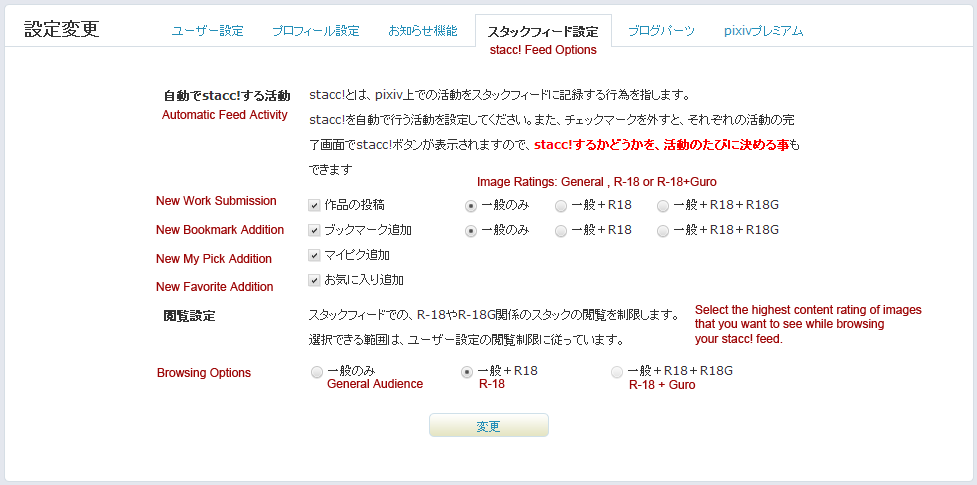Select 一般のみ for New Bookmark Addition
Image resolution: width=977 pixels, height=485 pixels.
[x=471, y=230]
